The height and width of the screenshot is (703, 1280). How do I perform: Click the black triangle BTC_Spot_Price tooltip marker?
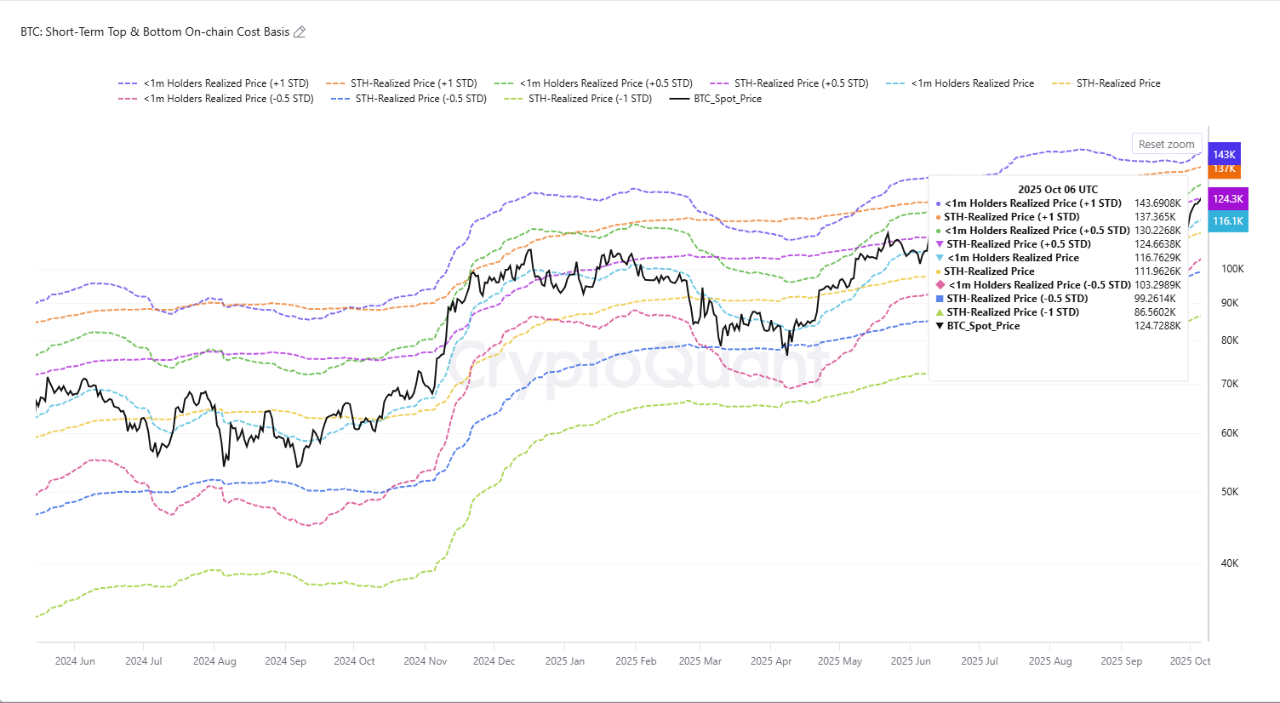click(939, 326)
